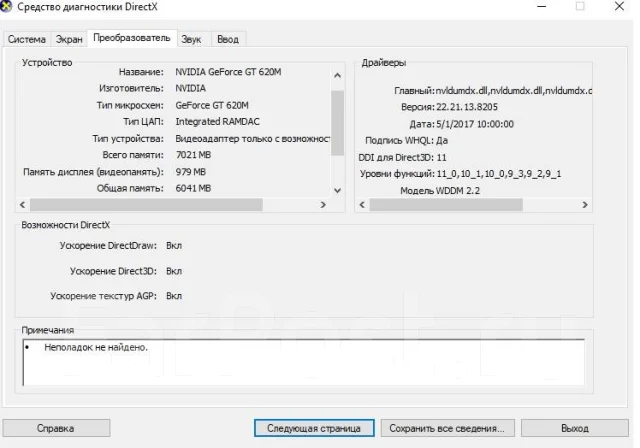Select Ускорение Direct3D Вкл value

click(174, 271)
